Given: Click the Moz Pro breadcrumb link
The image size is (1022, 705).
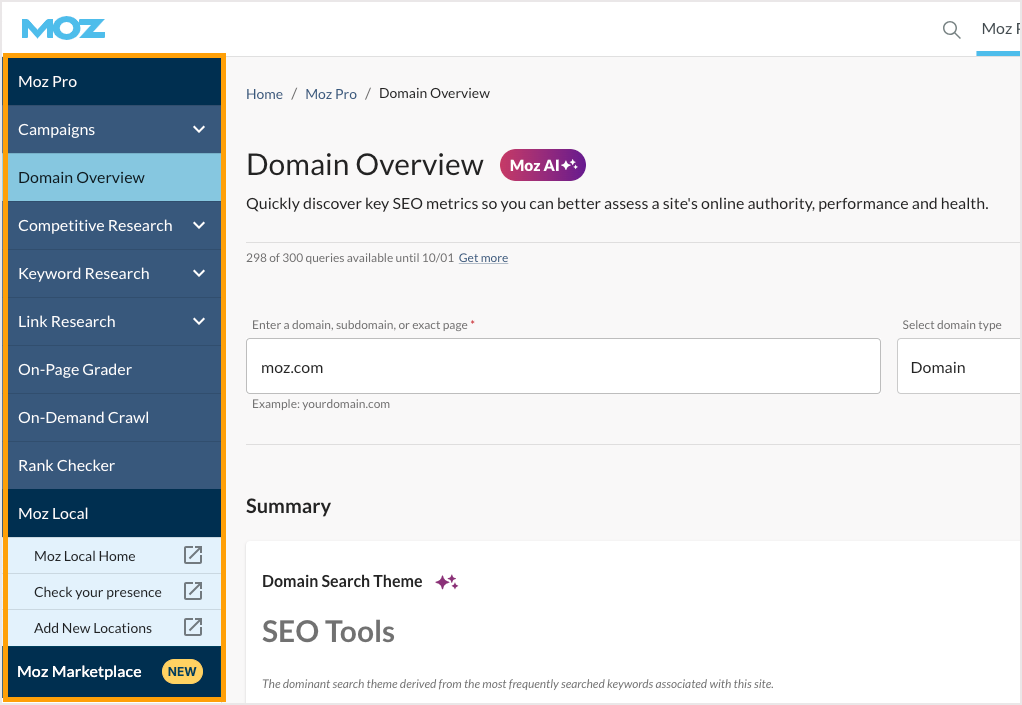Looking at the screenshot, I should [x=331, y=94].
